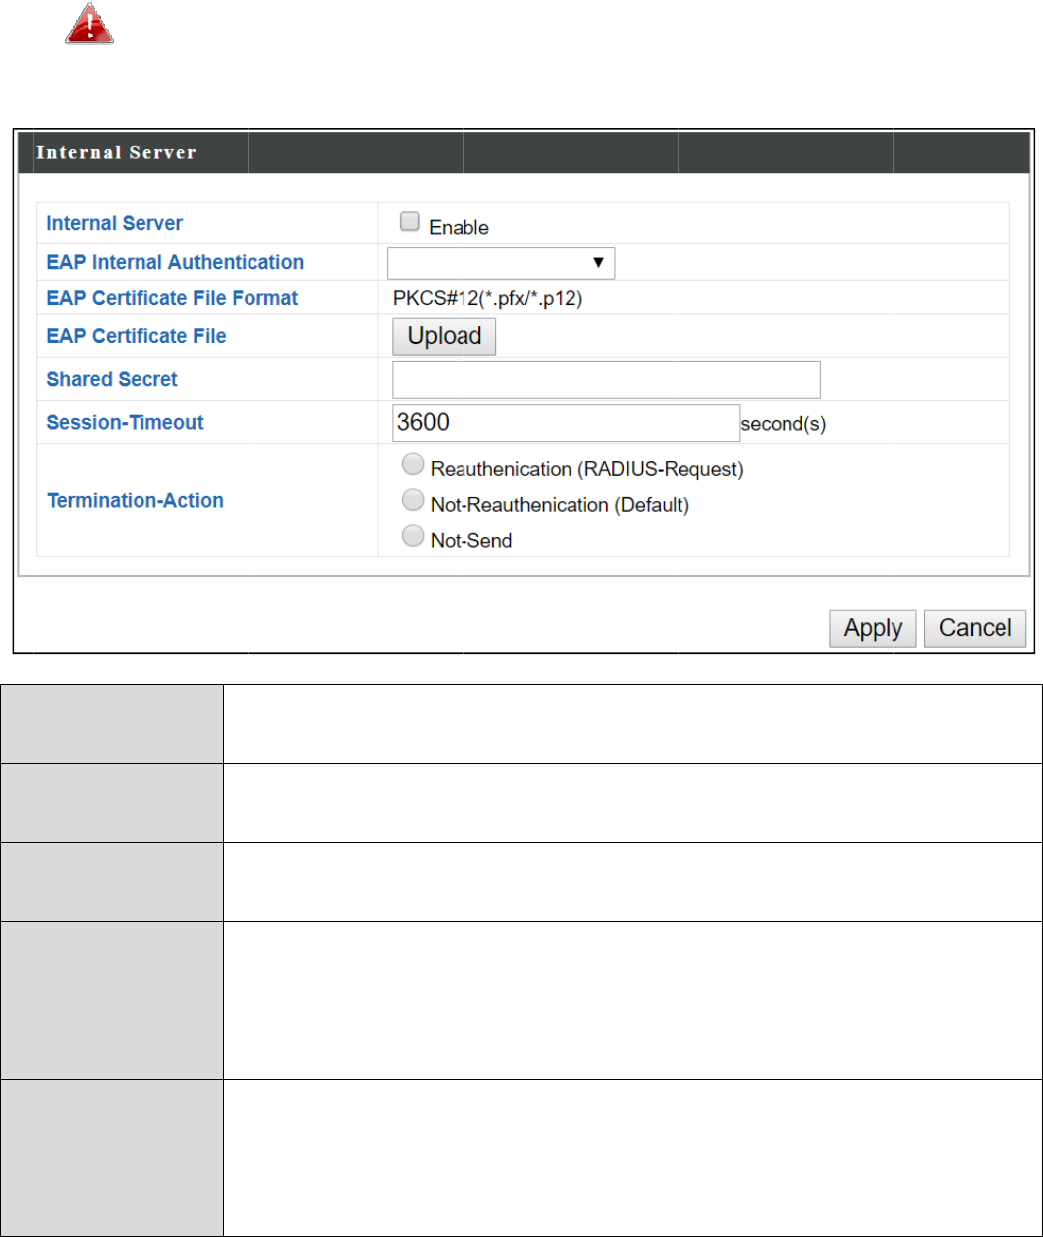Click Upload for EAP Certificate File
Screen dimensions: 1043x1237
click(444, 336)
